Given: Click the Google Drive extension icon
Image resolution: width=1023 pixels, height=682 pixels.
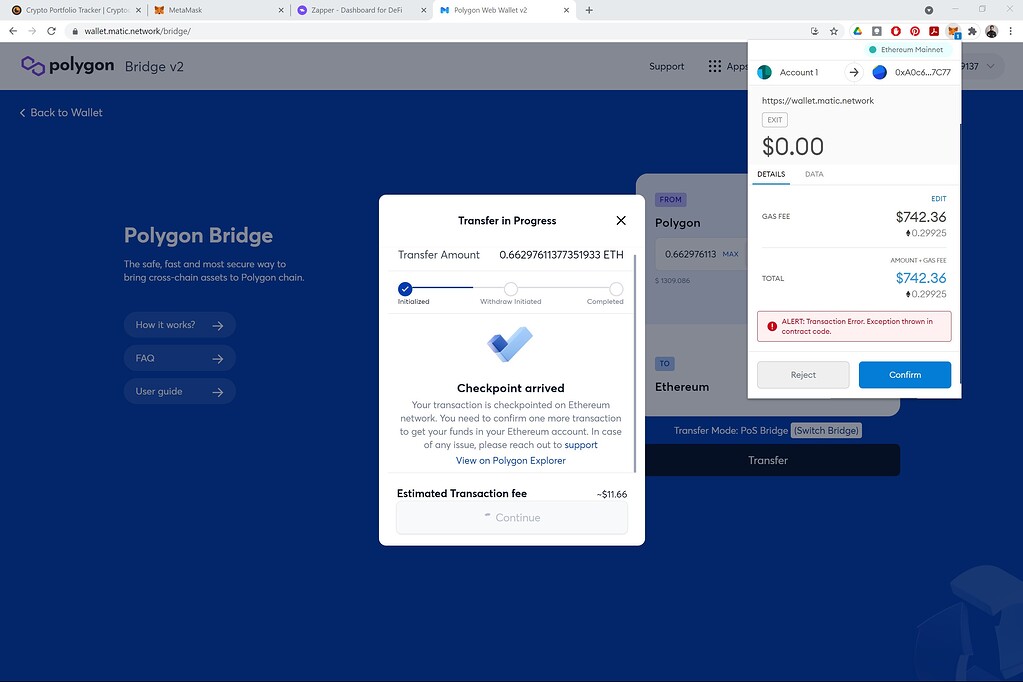Looking at the screenshot, I should click(x=857, y=31).
